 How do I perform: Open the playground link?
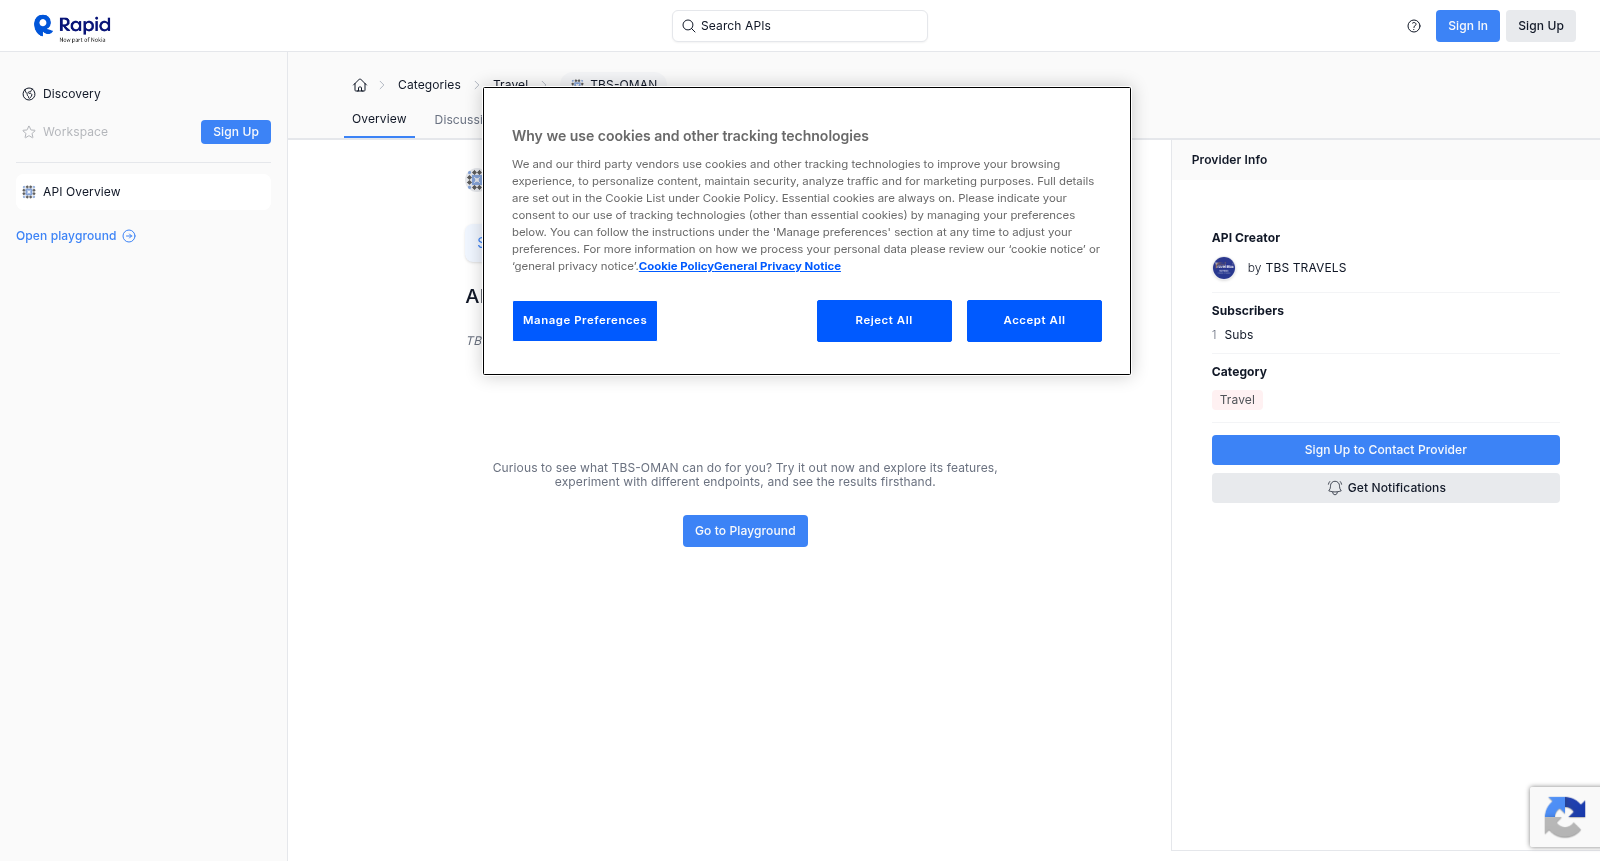76,236
